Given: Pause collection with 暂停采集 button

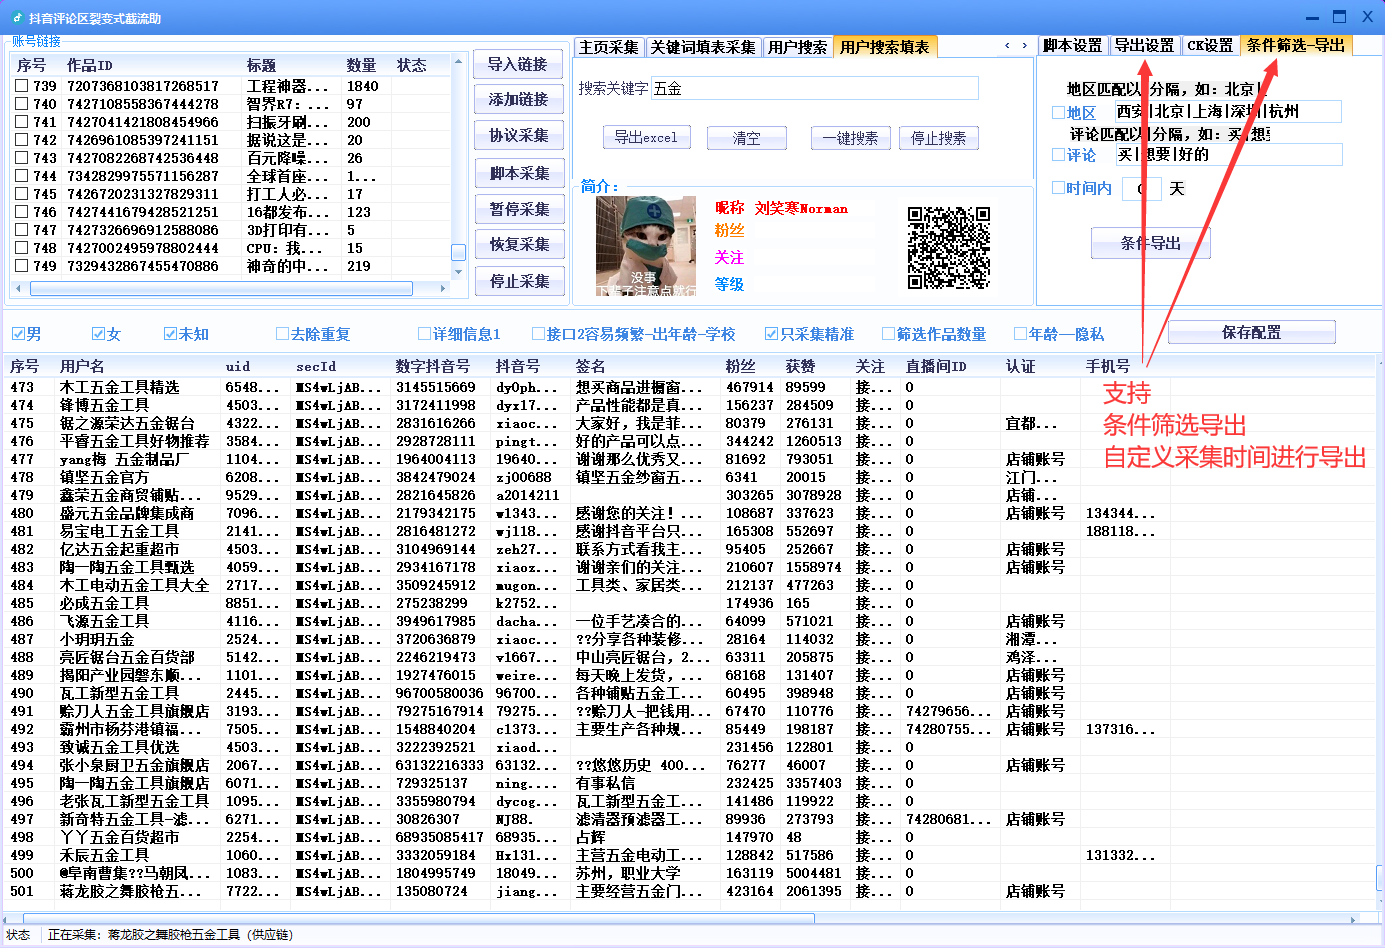Looking at the screenshot, I should [x=518, y=208].
